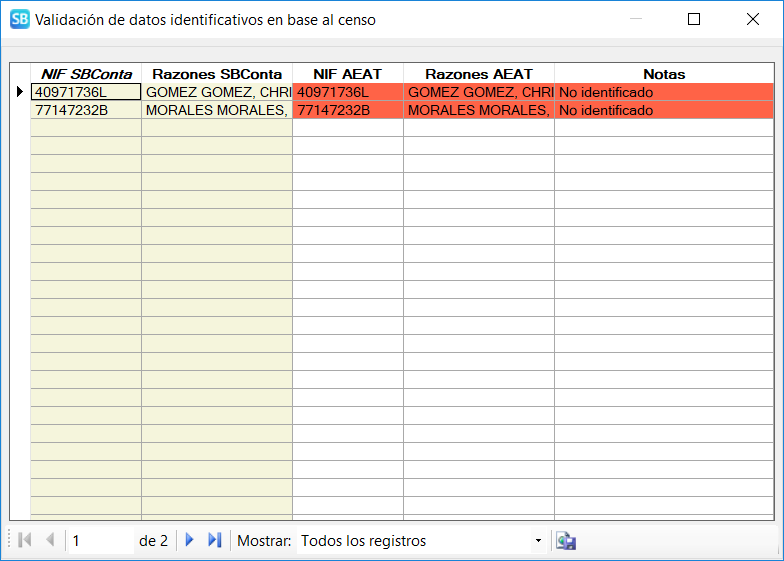
Task: Click the Razones AEAT column header
Action: [479, 74]
